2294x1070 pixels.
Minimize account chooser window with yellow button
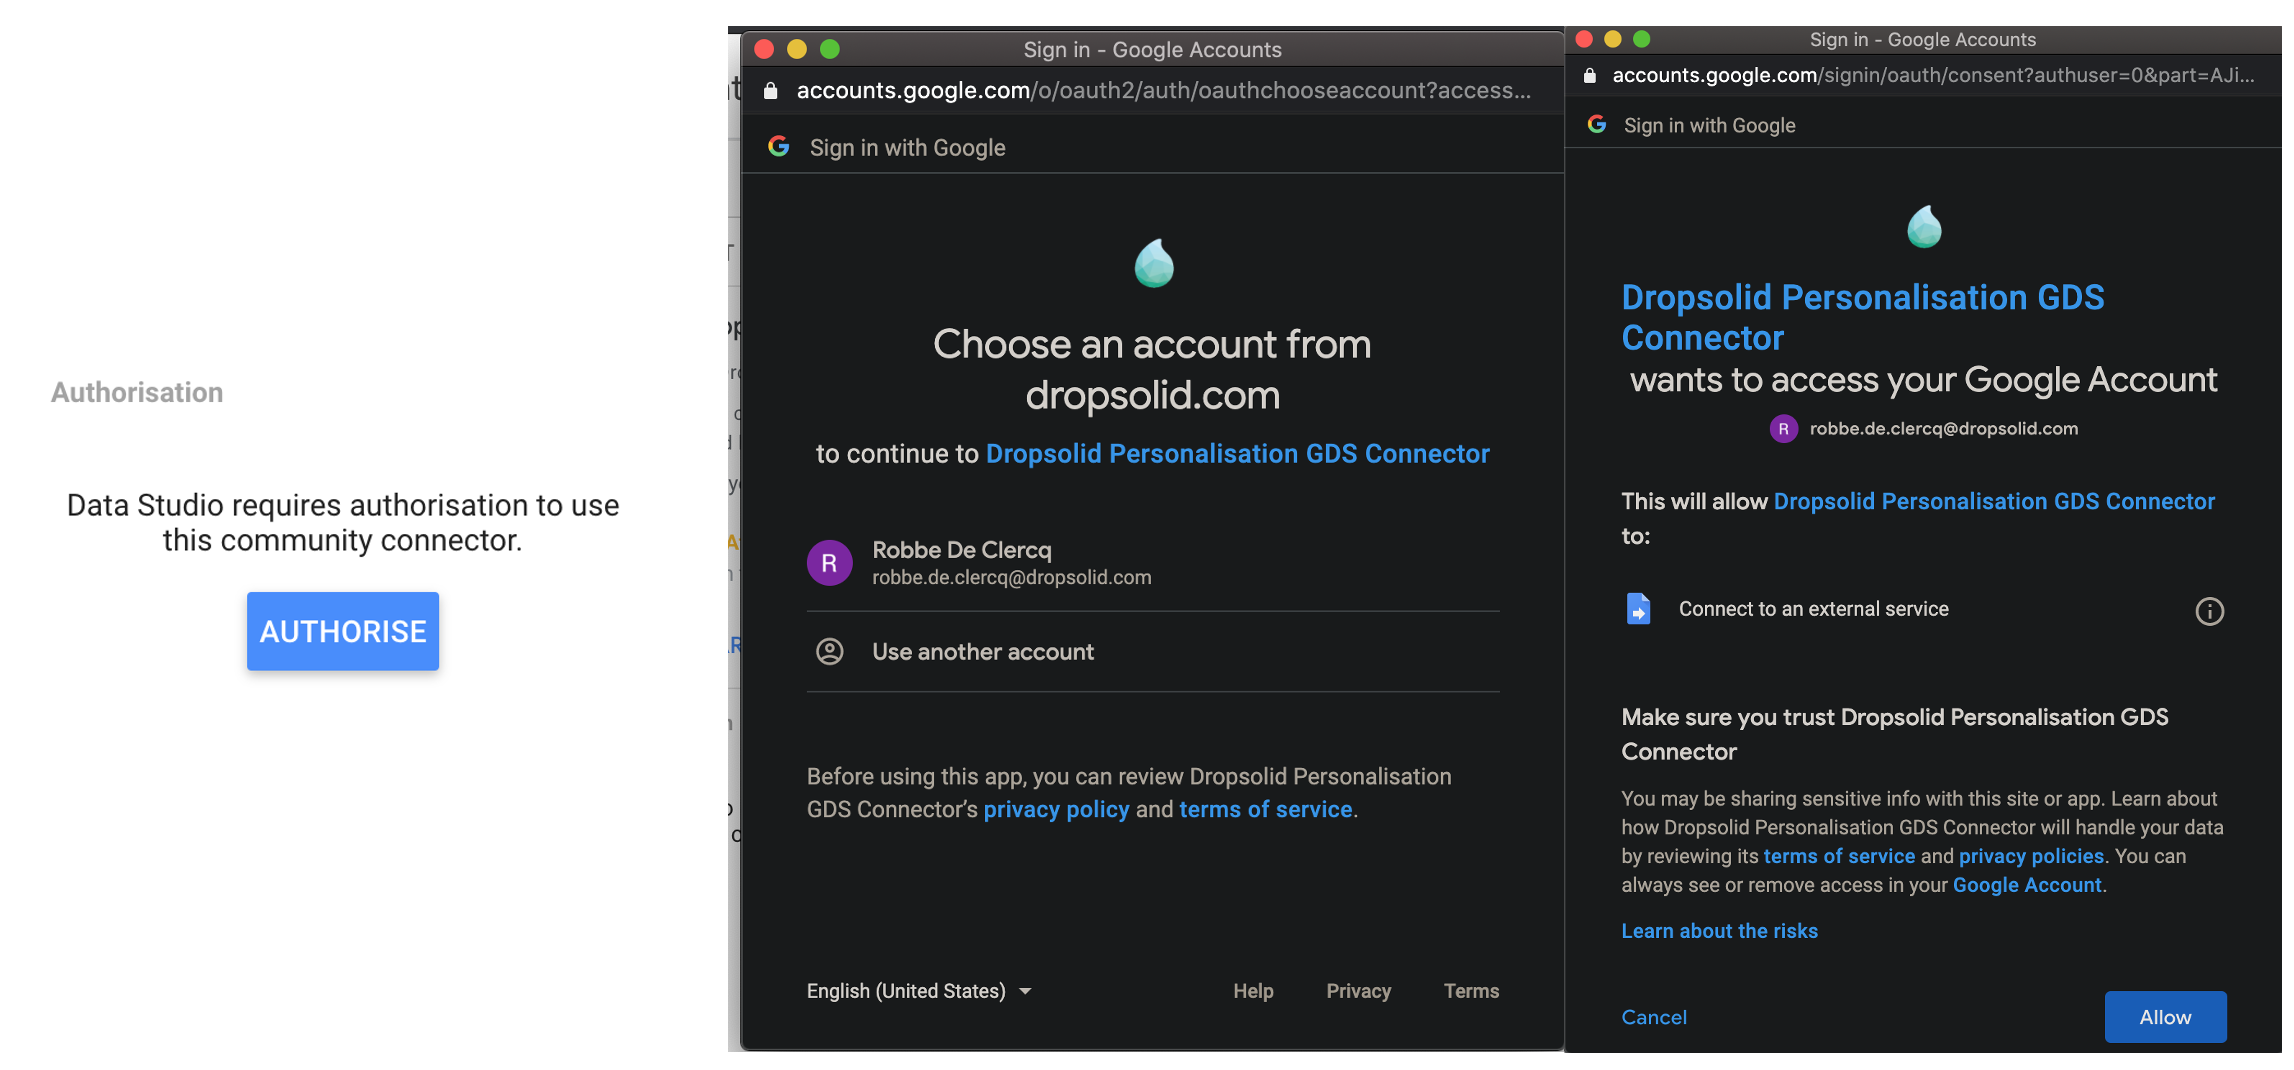(x=797, y=49)
